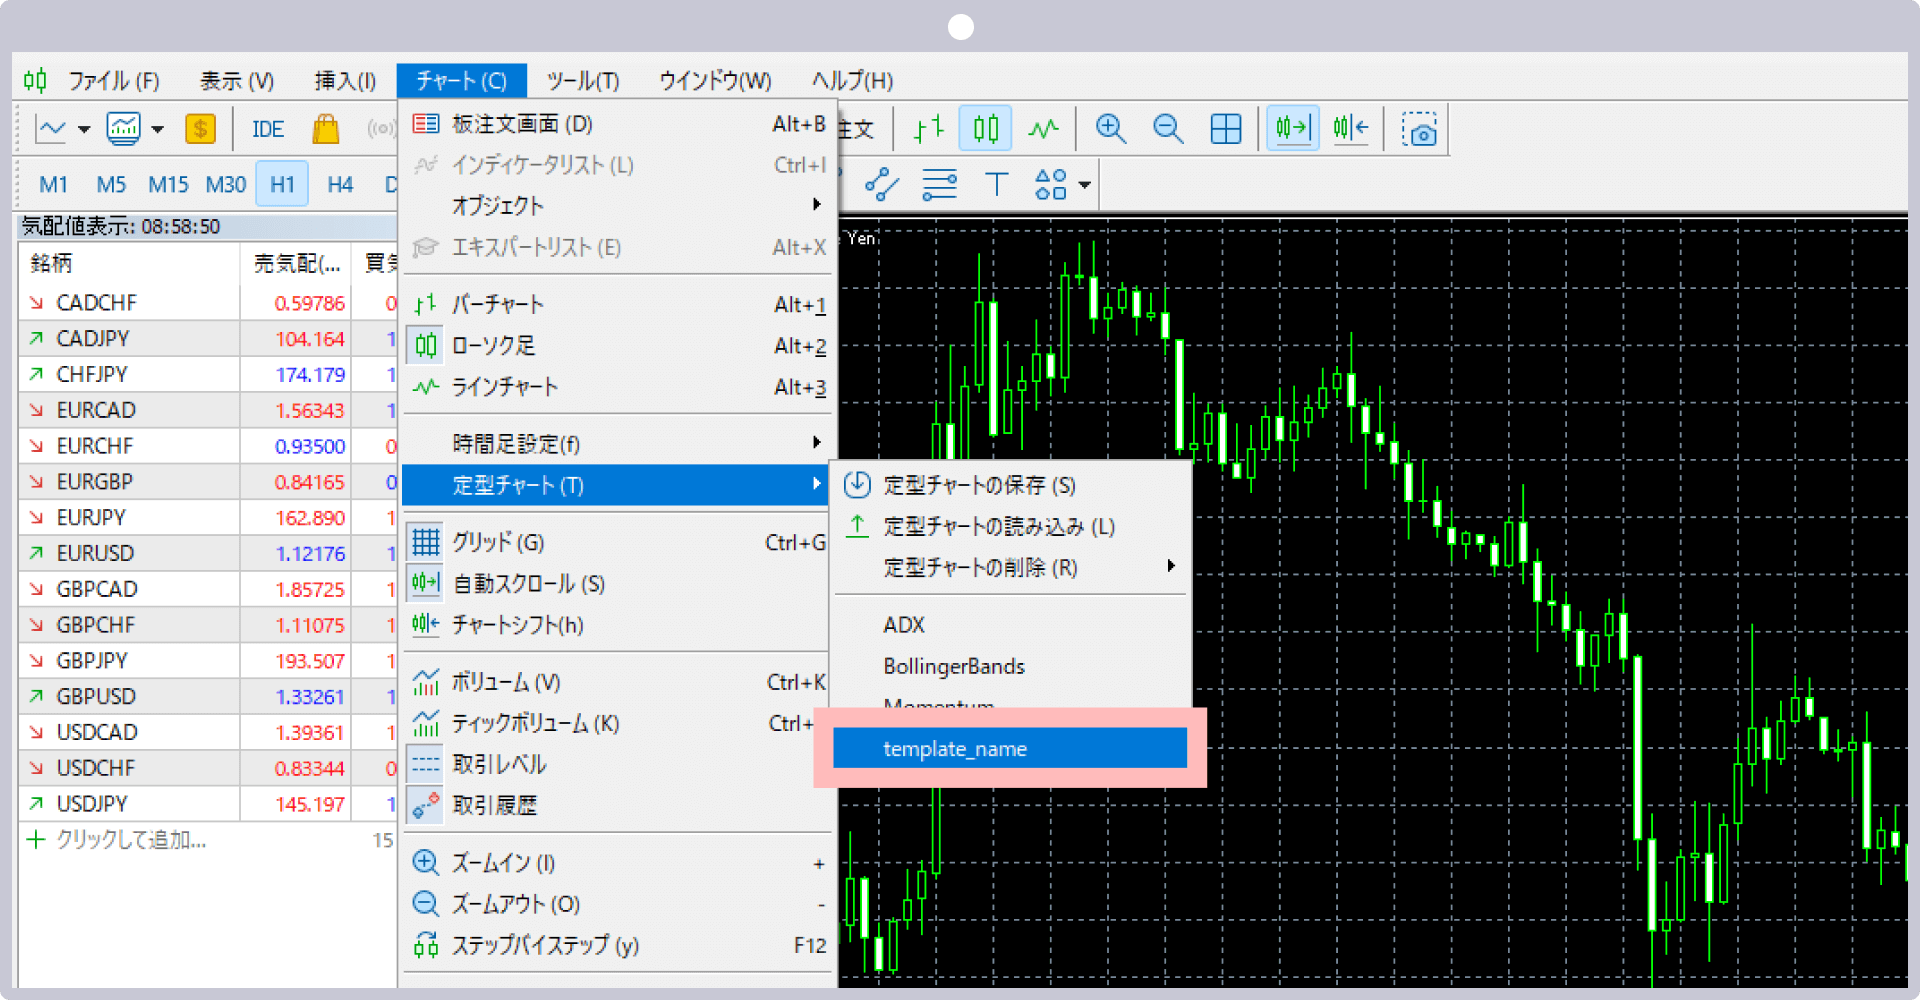
Task: Toggle chart shift on the toolbar
Action: [1350, 128]
